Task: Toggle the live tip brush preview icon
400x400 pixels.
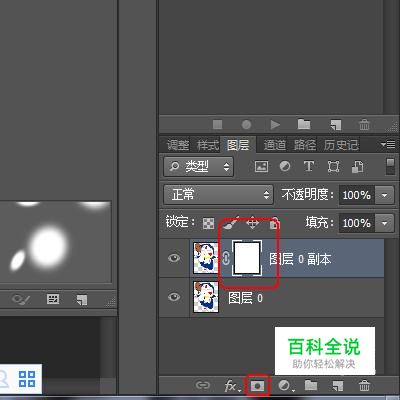Action: tap(21, 299)
